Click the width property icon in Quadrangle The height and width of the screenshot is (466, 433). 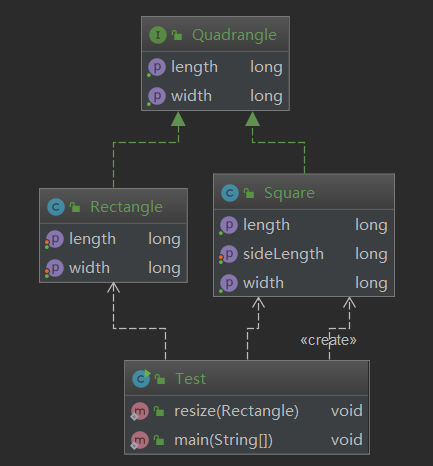[156, 96]
